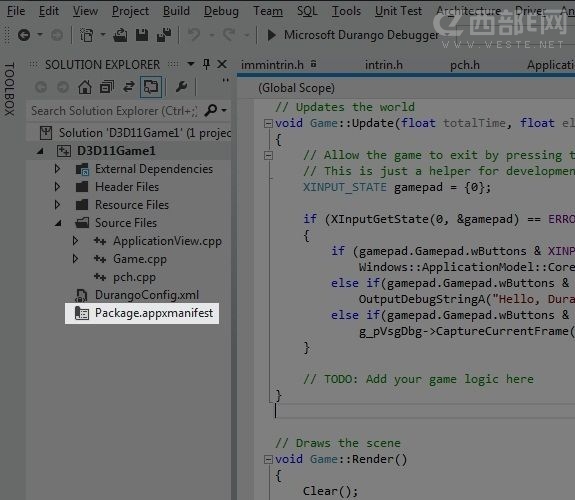
Task: Expand Resource Files folder
Action: [x=57, y=205]
